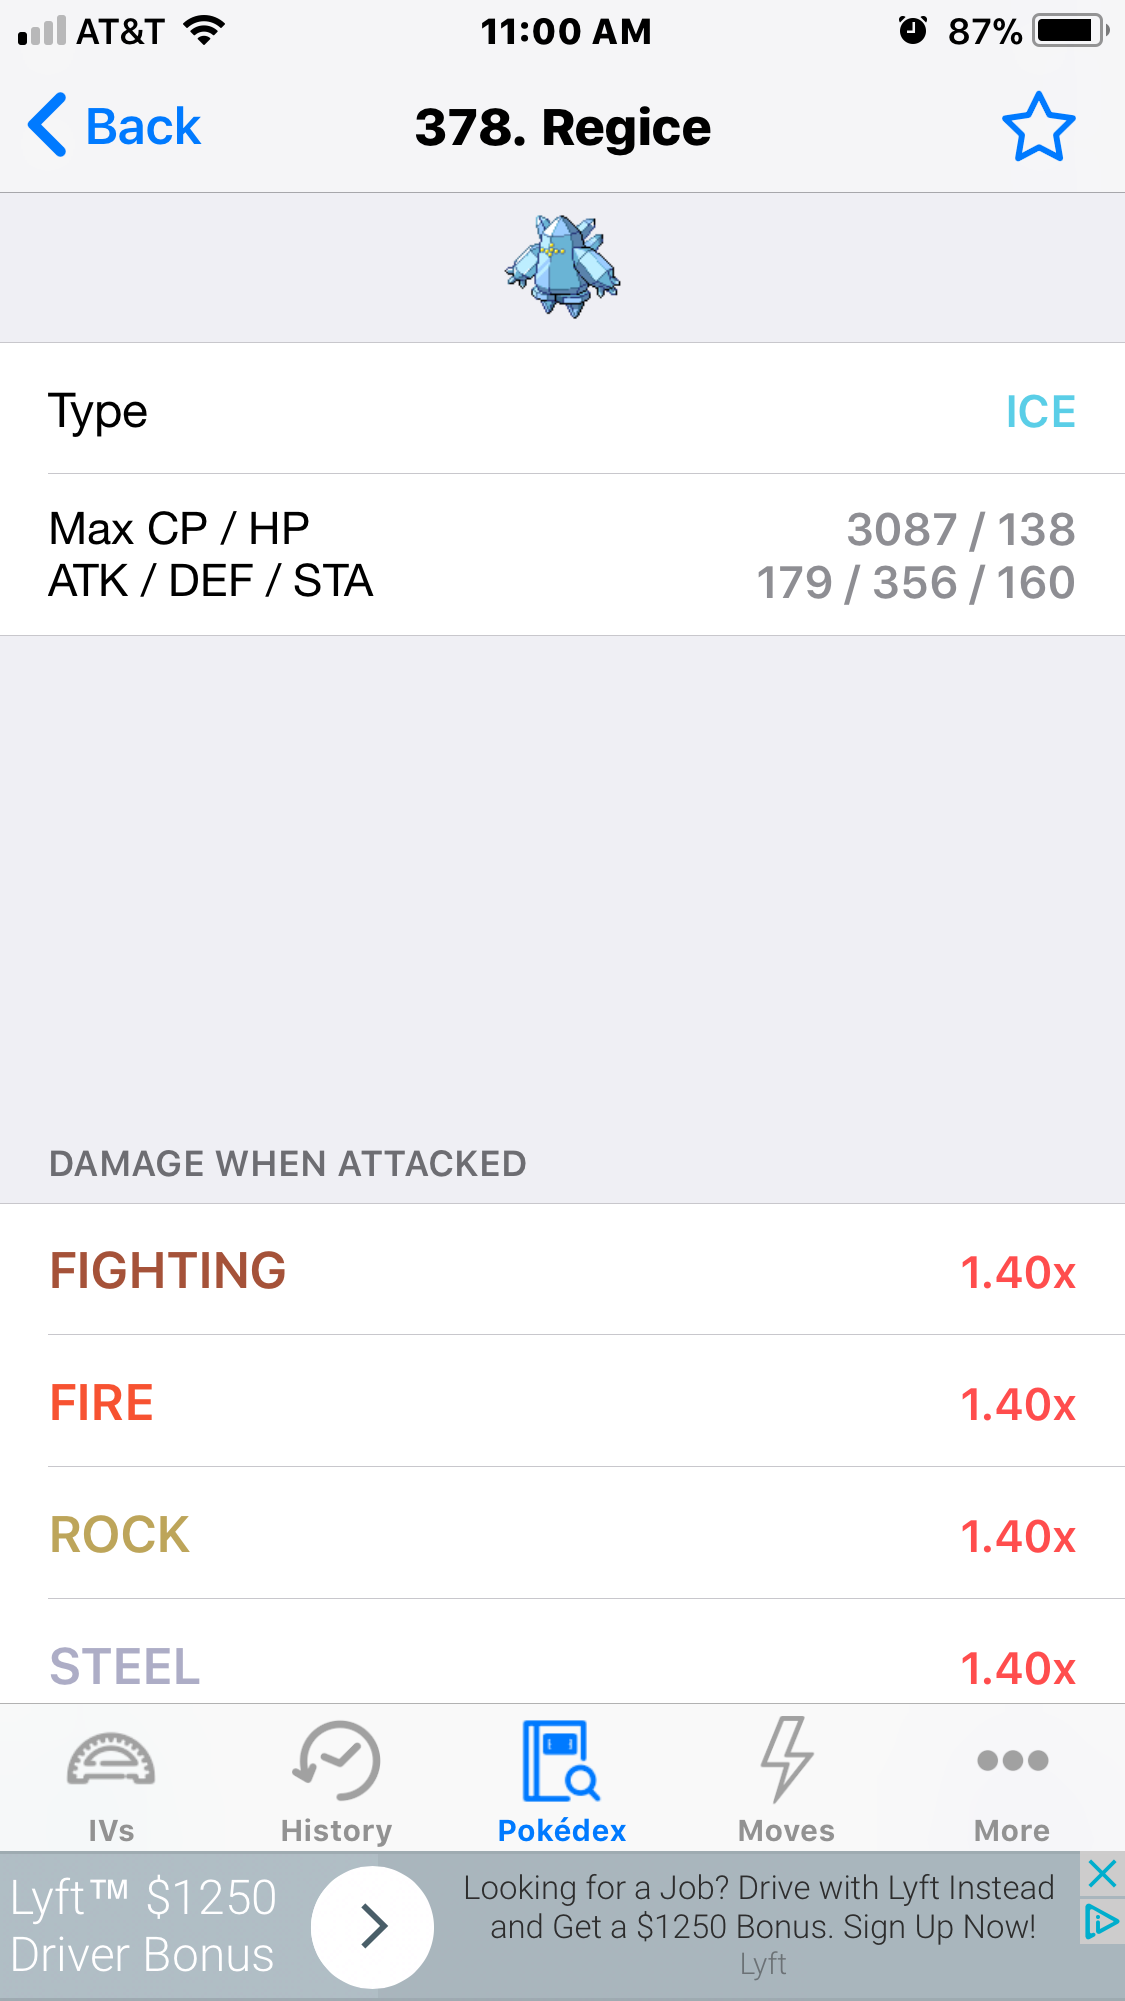Tap the Wi-Fi status icon
This screenshot has width=1125, height=2001.
204,31
